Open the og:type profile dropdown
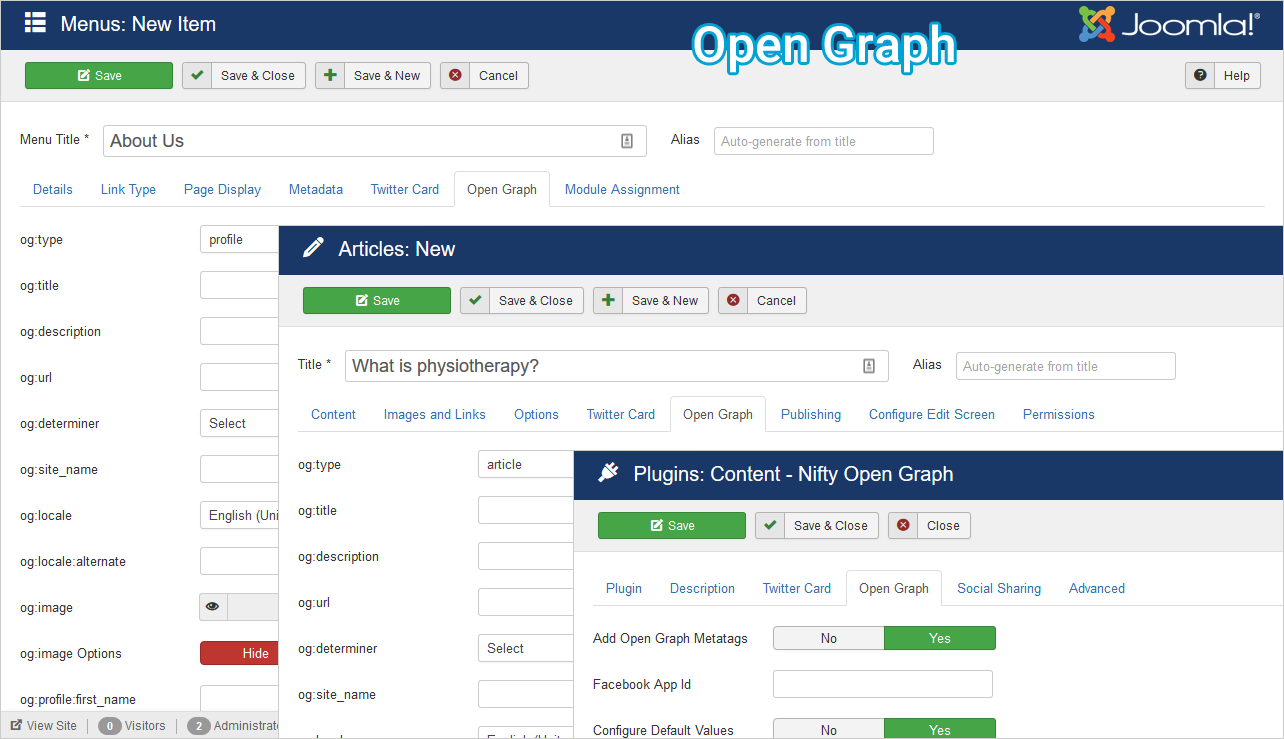The image size is (1284, 739). (240, 239)
